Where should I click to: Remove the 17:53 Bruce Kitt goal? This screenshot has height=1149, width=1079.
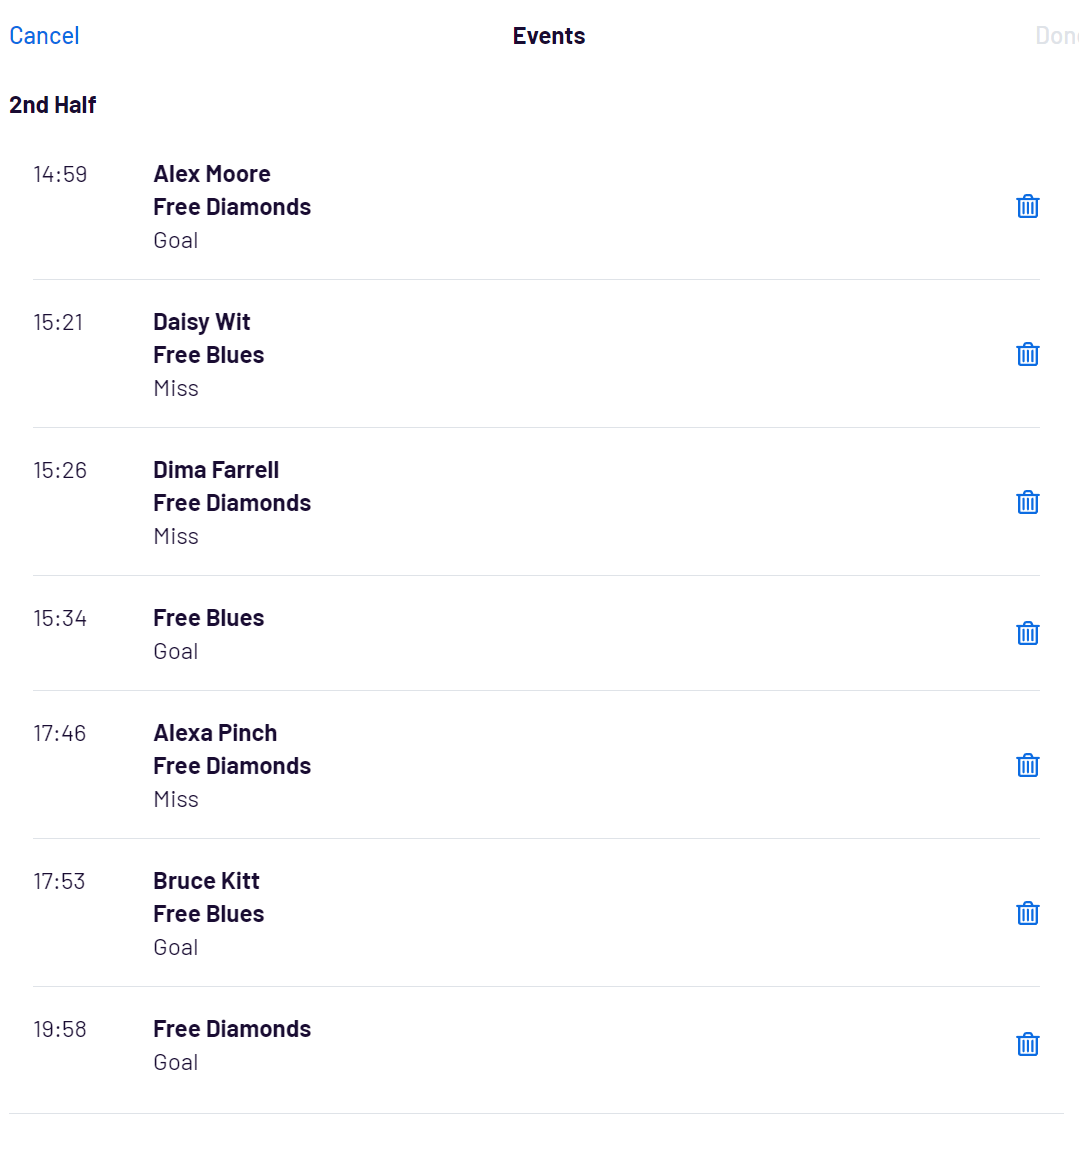tap(1027, 914)
